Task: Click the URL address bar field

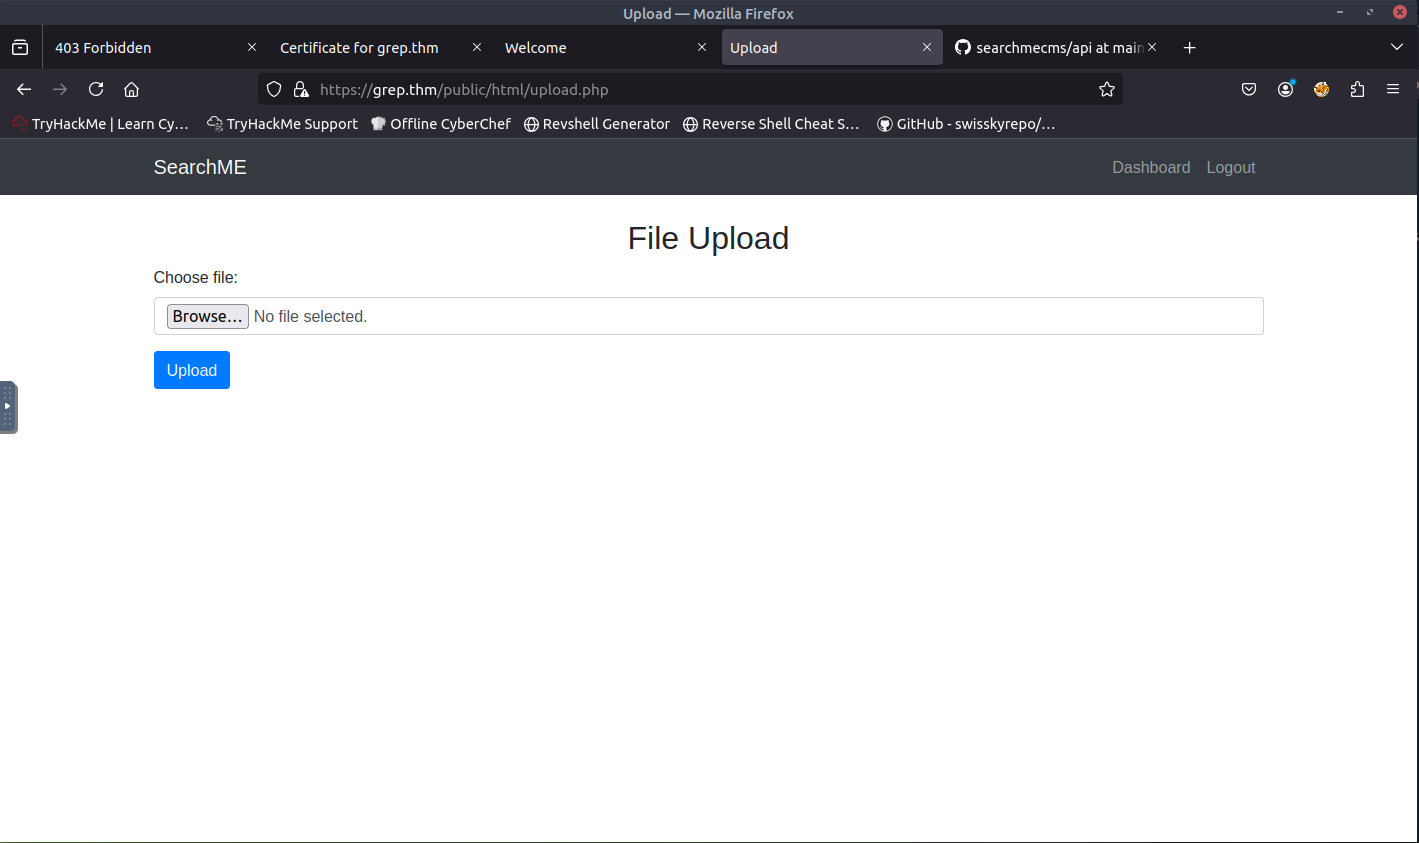Action: [700, 89]
